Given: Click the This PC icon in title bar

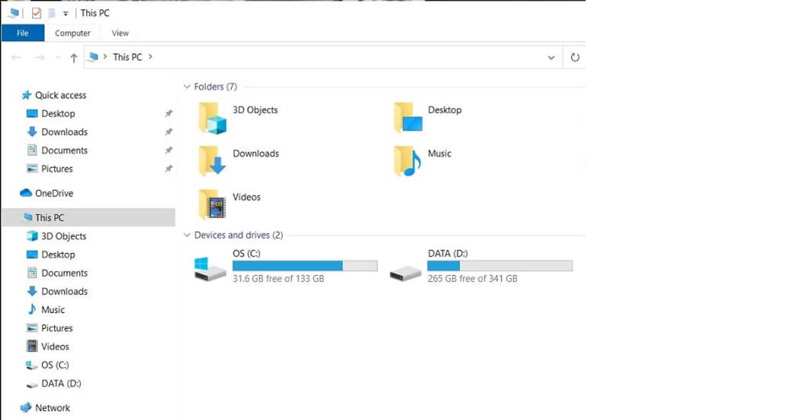Looking at the screenshot, I should 14,13.
